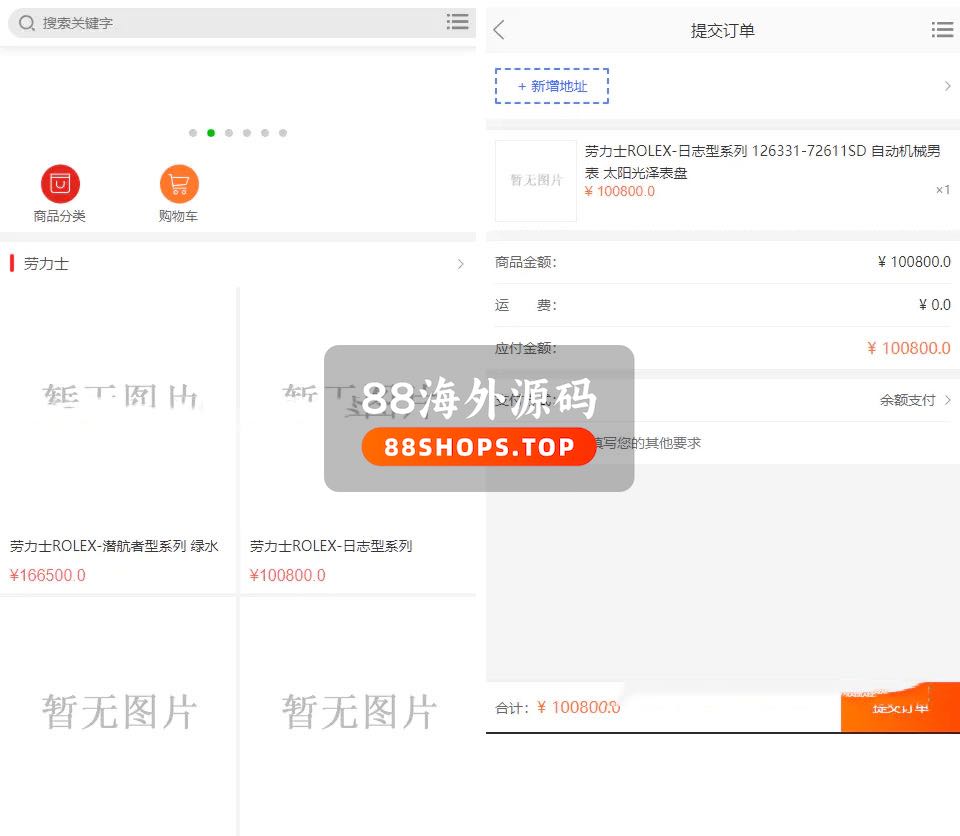Select the third carousel indicator dot
This screenshot has height=836, width=960.
click(229, 133)
